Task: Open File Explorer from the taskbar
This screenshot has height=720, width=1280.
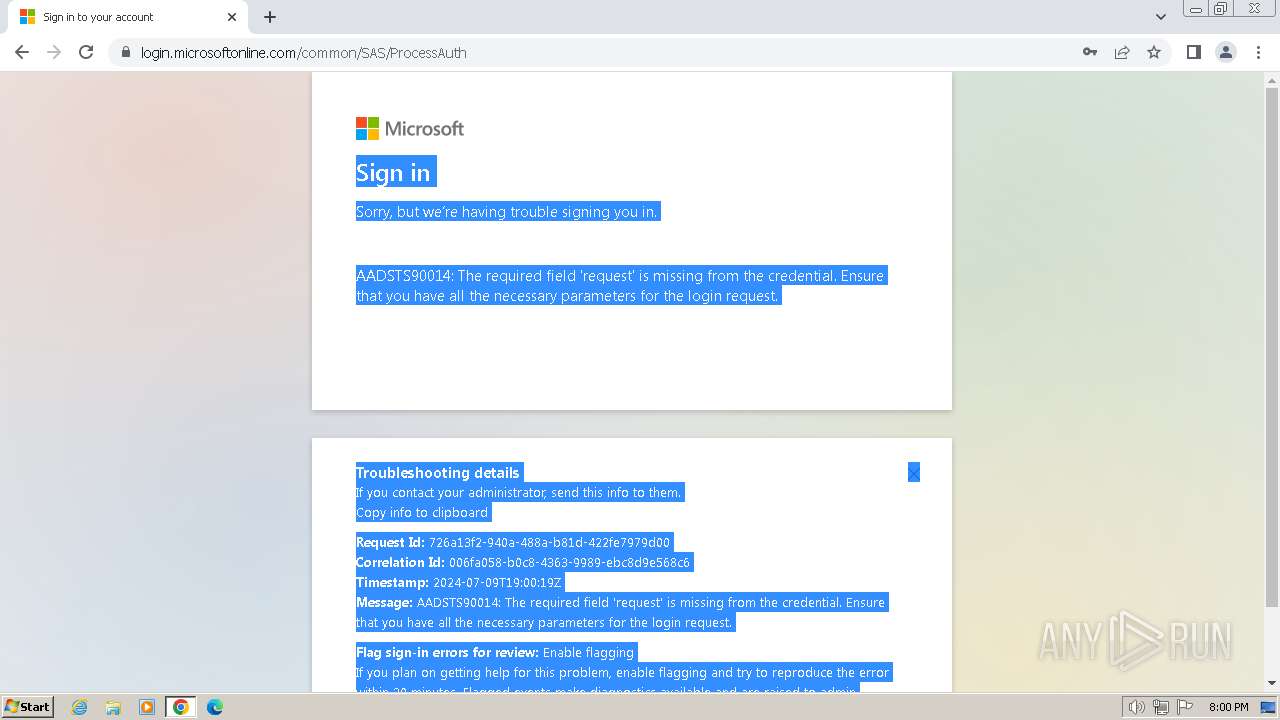Action: click(x=113, y=707)
